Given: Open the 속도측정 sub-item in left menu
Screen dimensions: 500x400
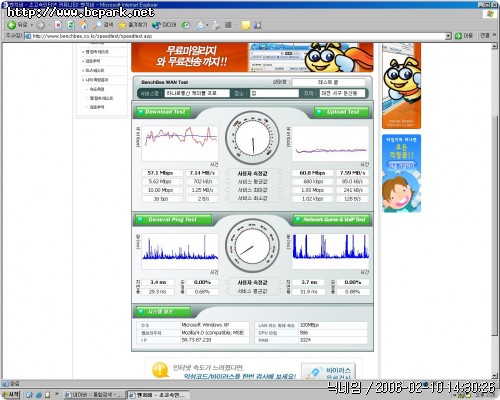Looking at the screenshot, I should click(x=97, y=89).
